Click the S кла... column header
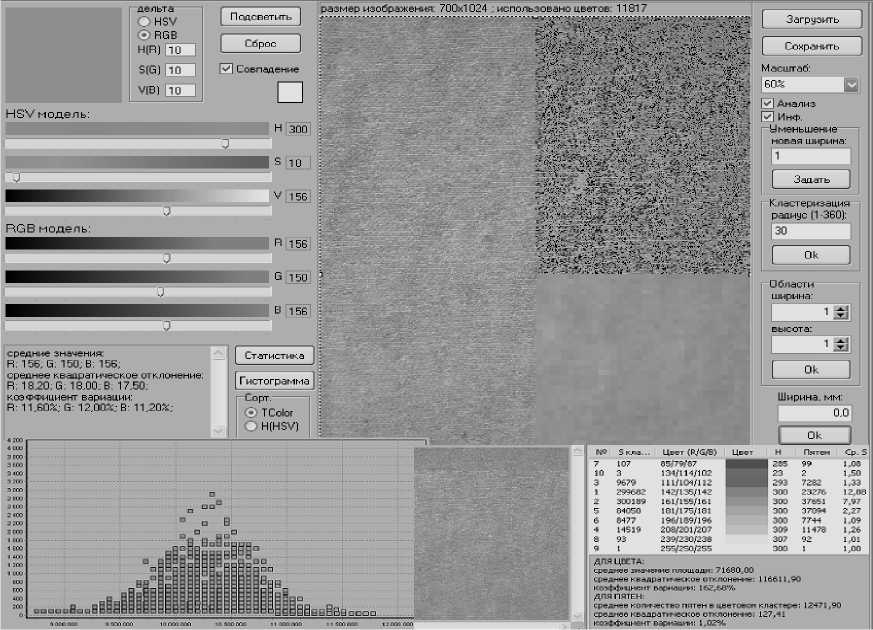Viewport: 873px width, 630px height. coord(633,452)
